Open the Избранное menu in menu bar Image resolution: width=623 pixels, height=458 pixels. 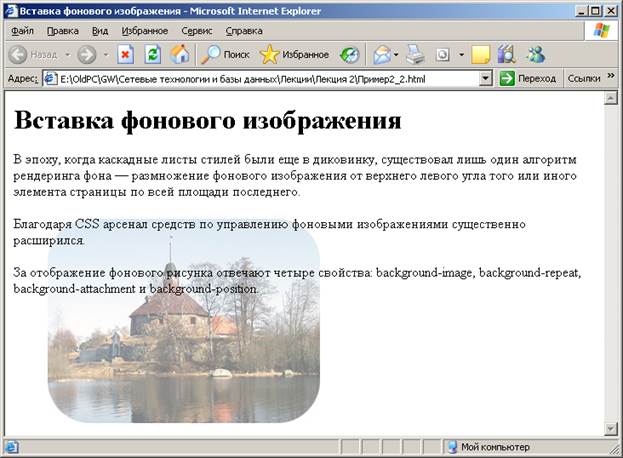pyautogui.click(x=145, y=31)
